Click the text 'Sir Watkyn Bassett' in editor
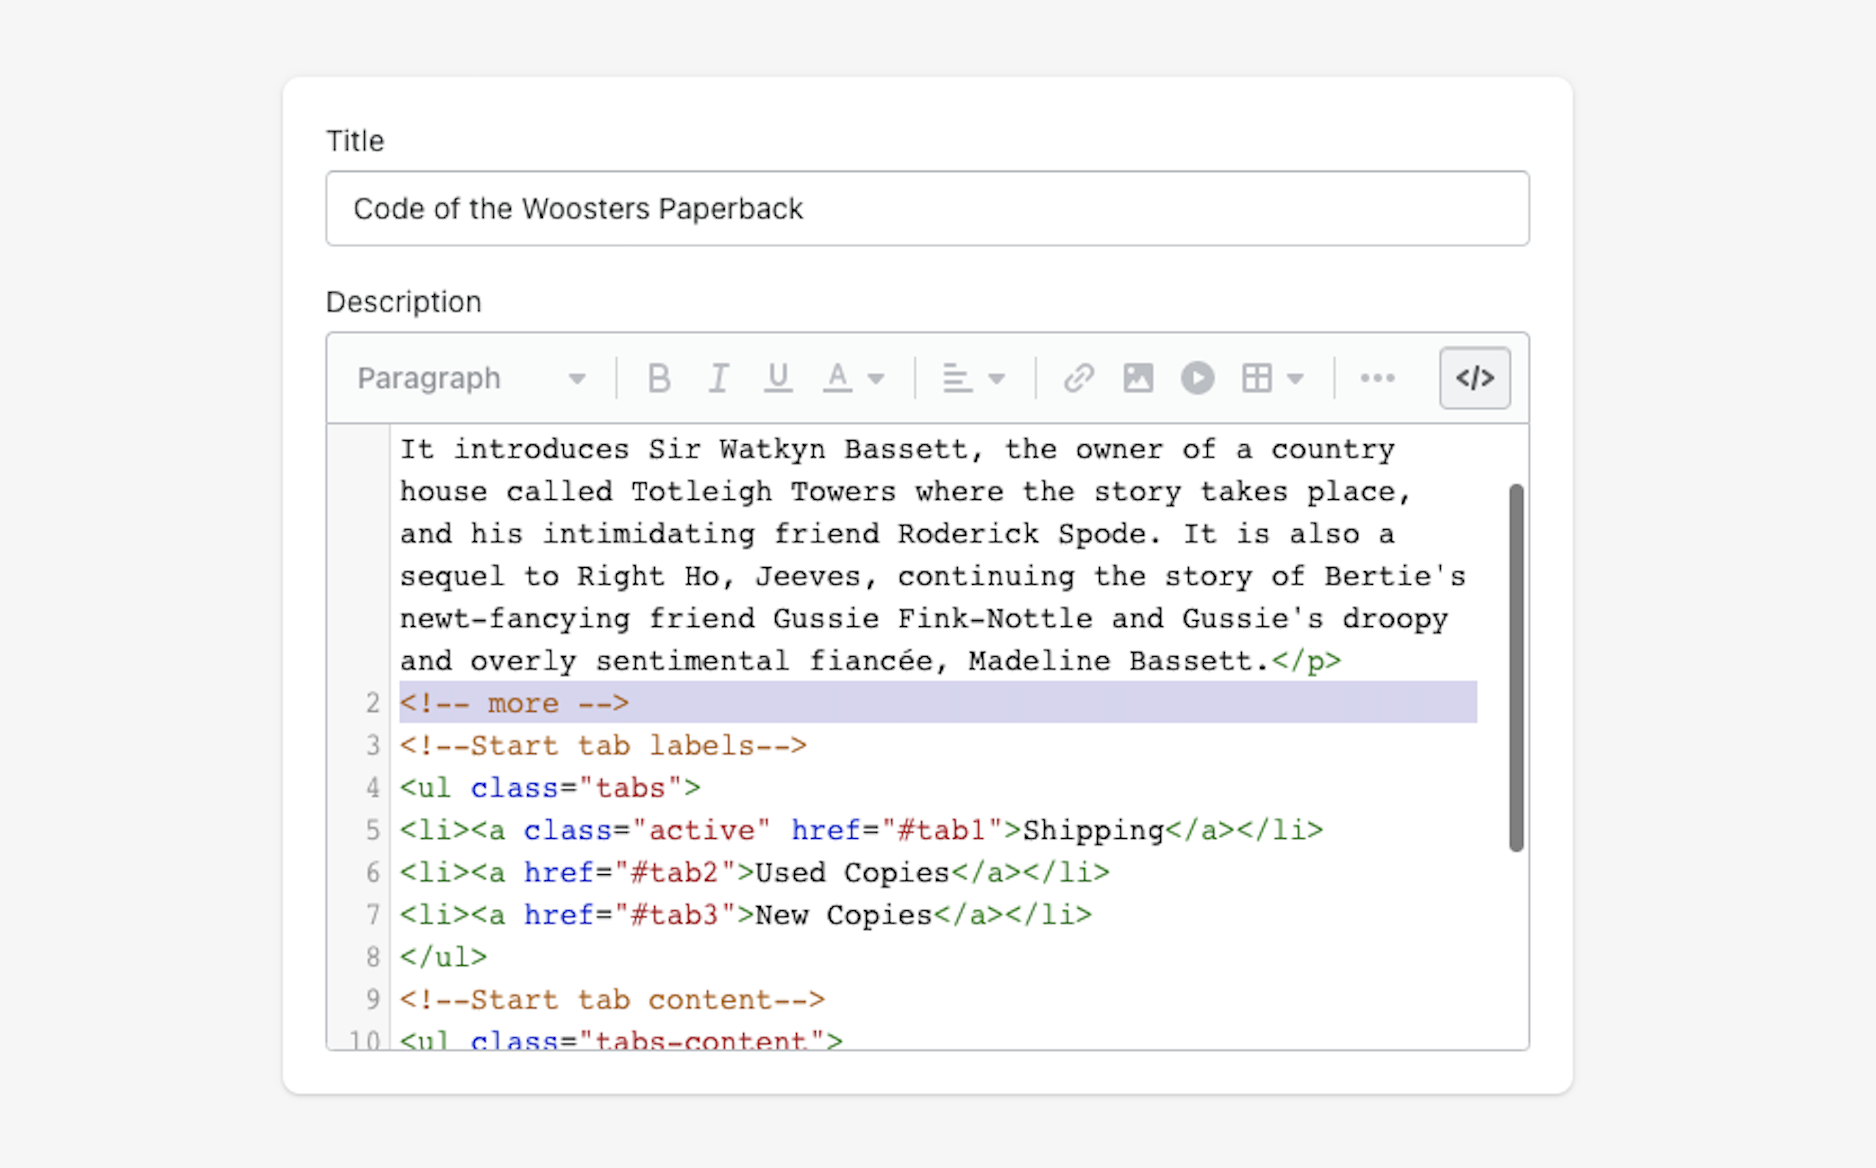Screen dimensions: 1876x1168 (x=808, y=449)
